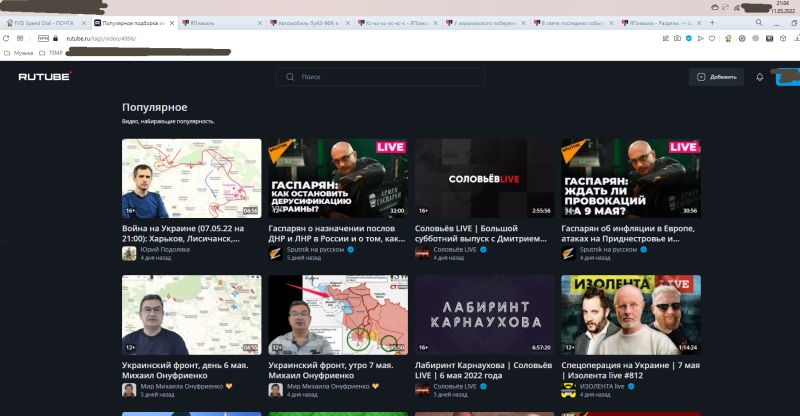Click the grey globe extension icon
The height and width of the screenshot is (416, 800).
pos(756,38)
